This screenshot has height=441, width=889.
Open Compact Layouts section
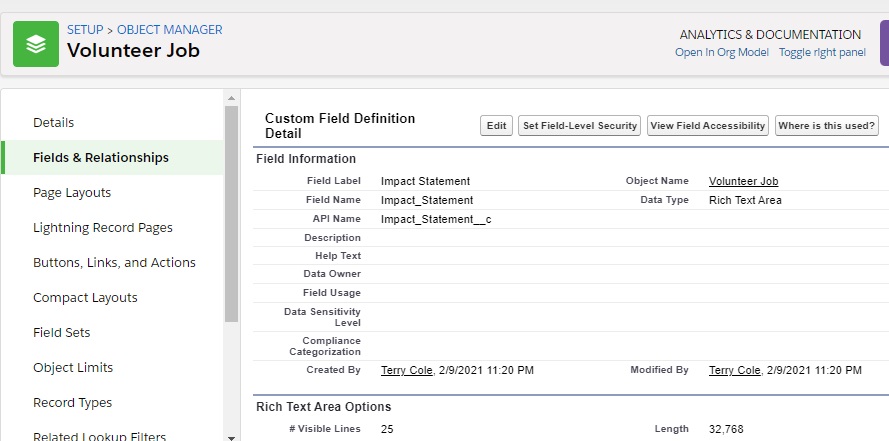point(85,298)
